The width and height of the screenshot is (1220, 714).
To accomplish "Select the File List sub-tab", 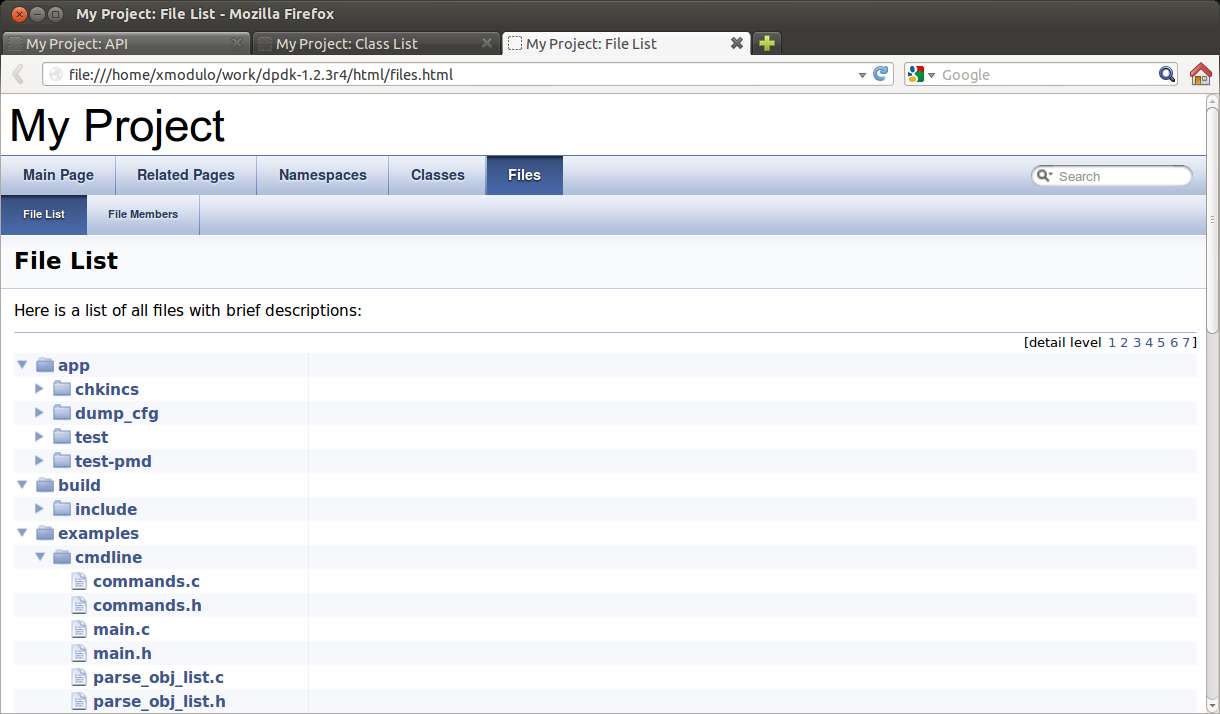I will [44, 214].
